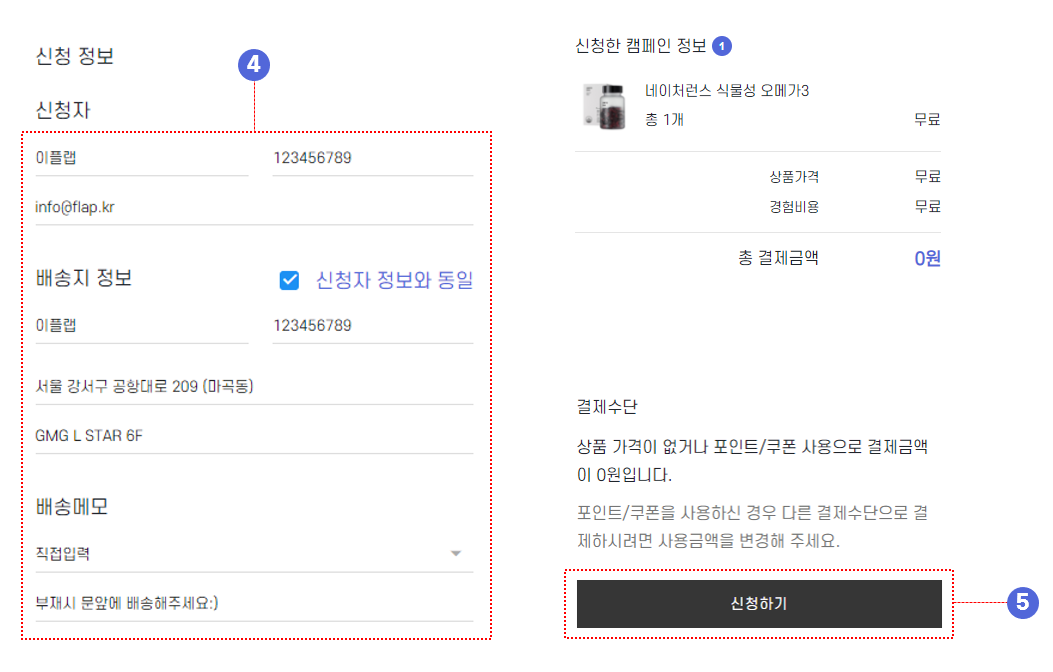
Task: Click the 신청자 정보와 동일 label text
Action: point(394,280)
